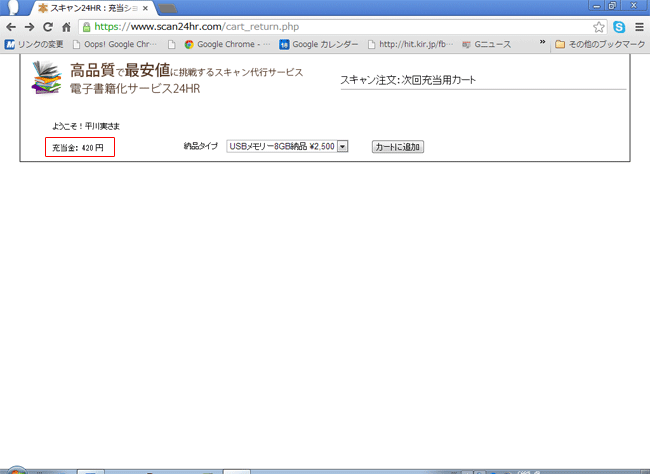Click the blank page icon bookmark
The width and height of the screenshot is (650, 474).
[x=172, y=44]
